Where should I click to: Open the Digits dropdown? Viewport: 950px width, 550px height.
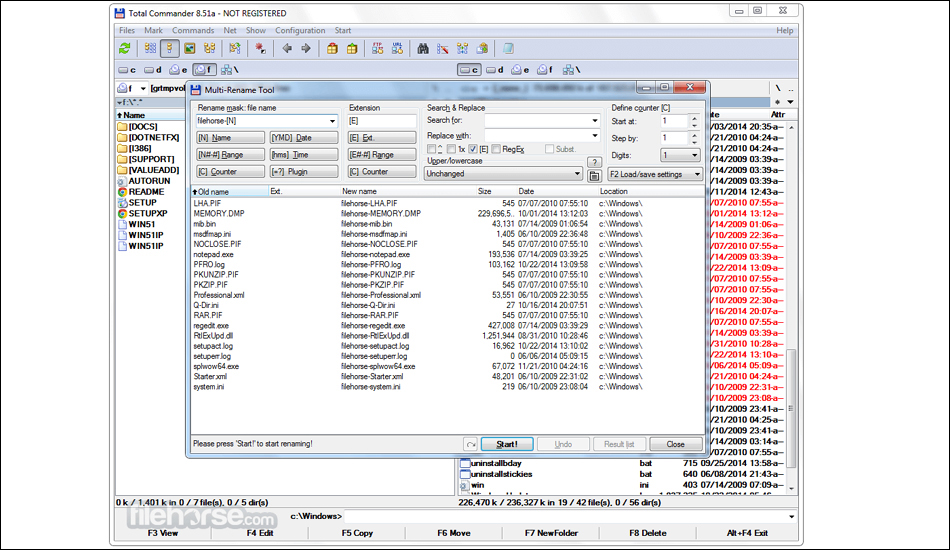pyautogui.click(x=680, y=155)
